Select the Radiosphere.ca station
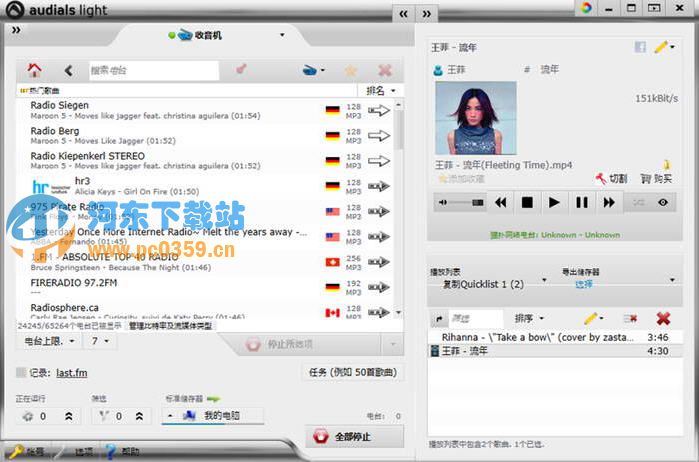 [205, 311]
